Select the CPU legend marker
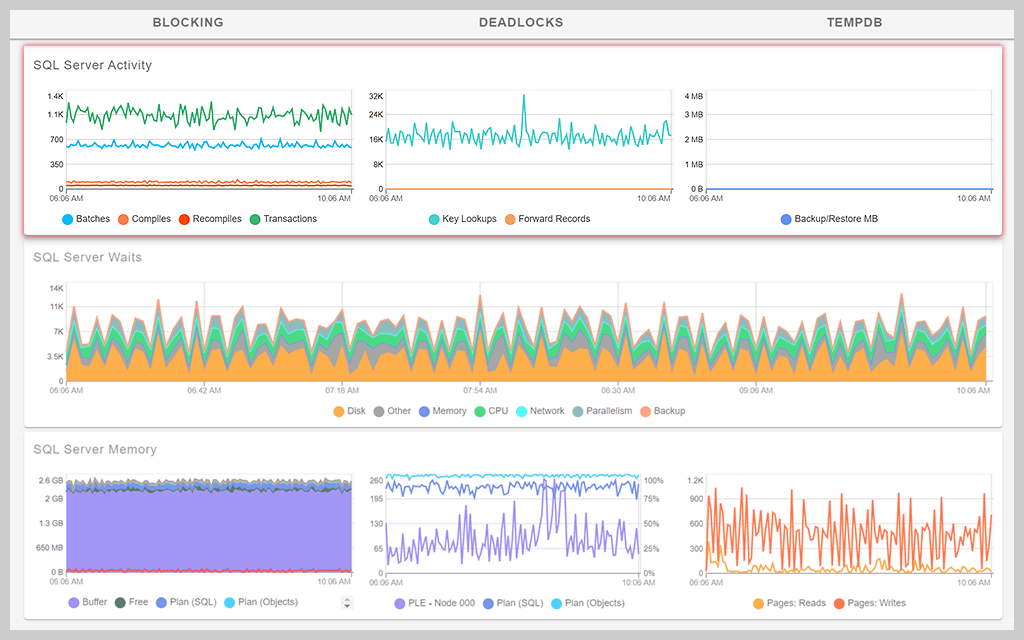 coord(480,411)
